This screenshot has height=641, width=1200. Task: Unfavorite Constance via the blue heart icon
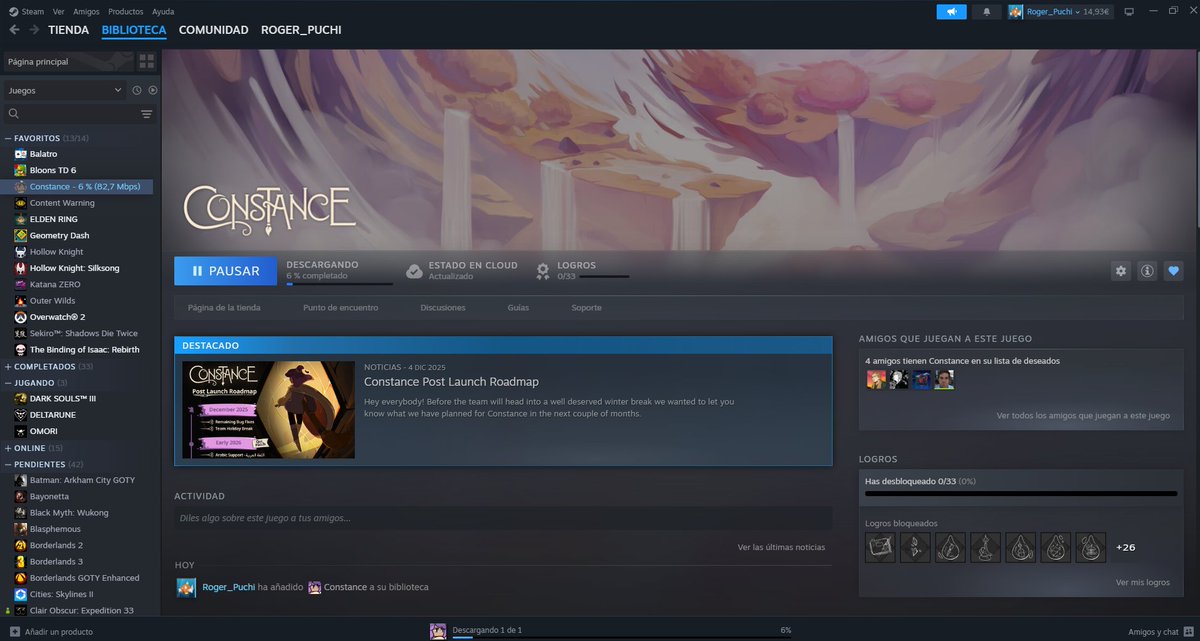click(x=1175, y=270)
